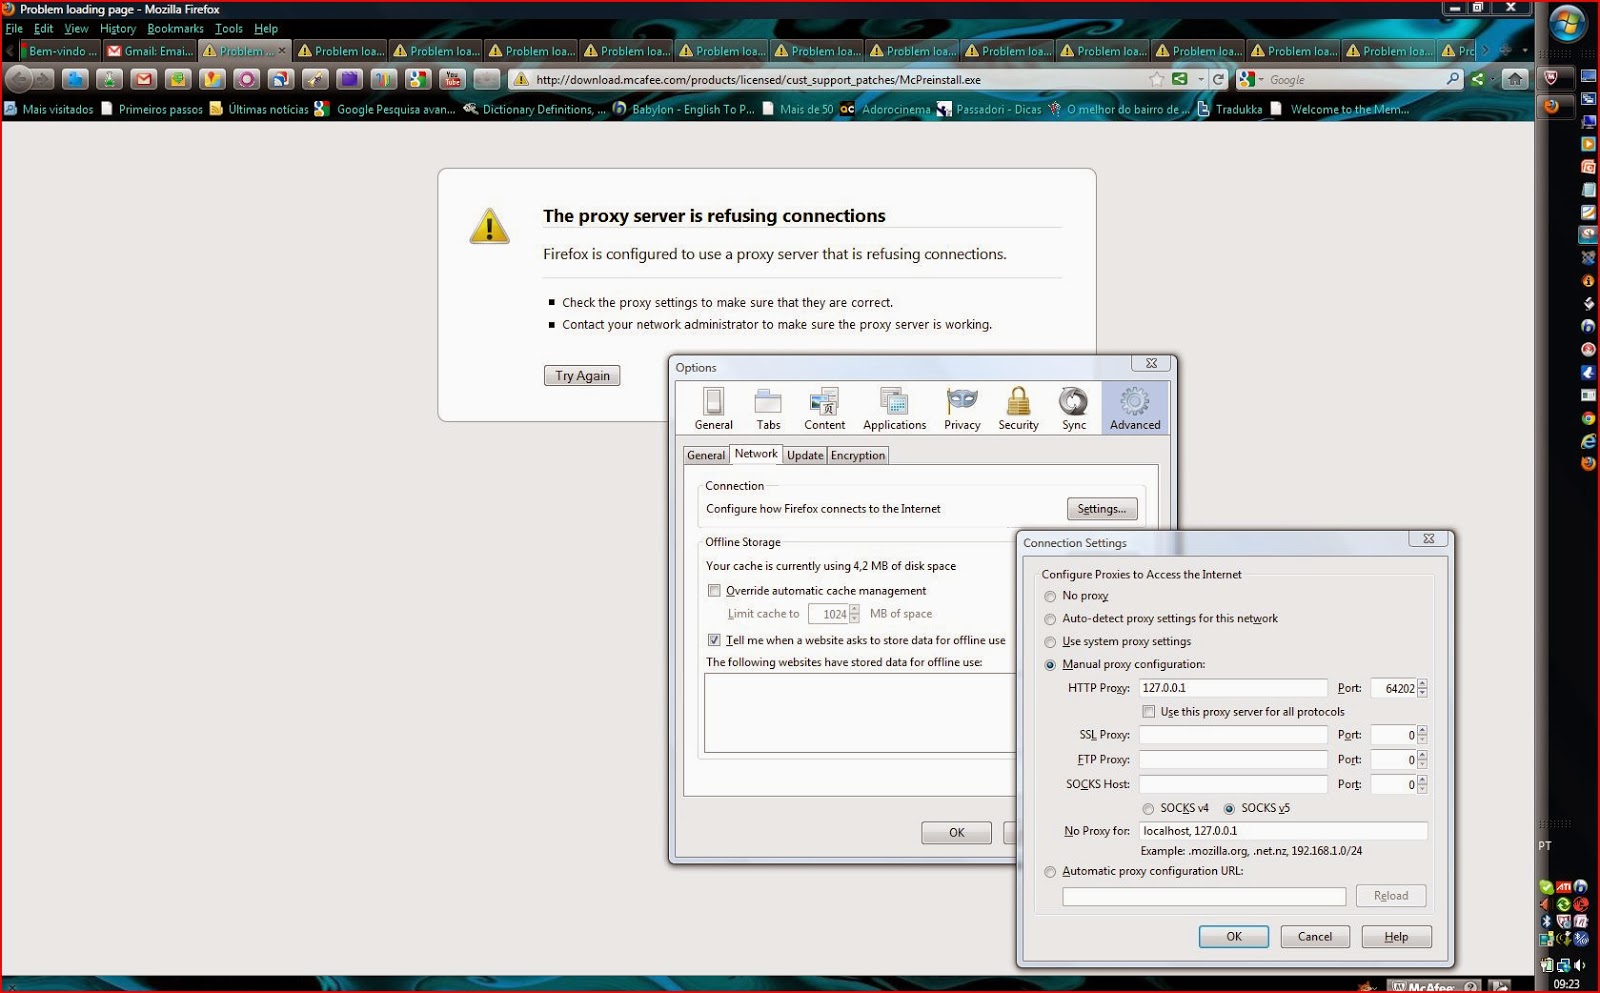Click the HTTP Proxy address field

pyautogui.click(x=1233, y=688)
